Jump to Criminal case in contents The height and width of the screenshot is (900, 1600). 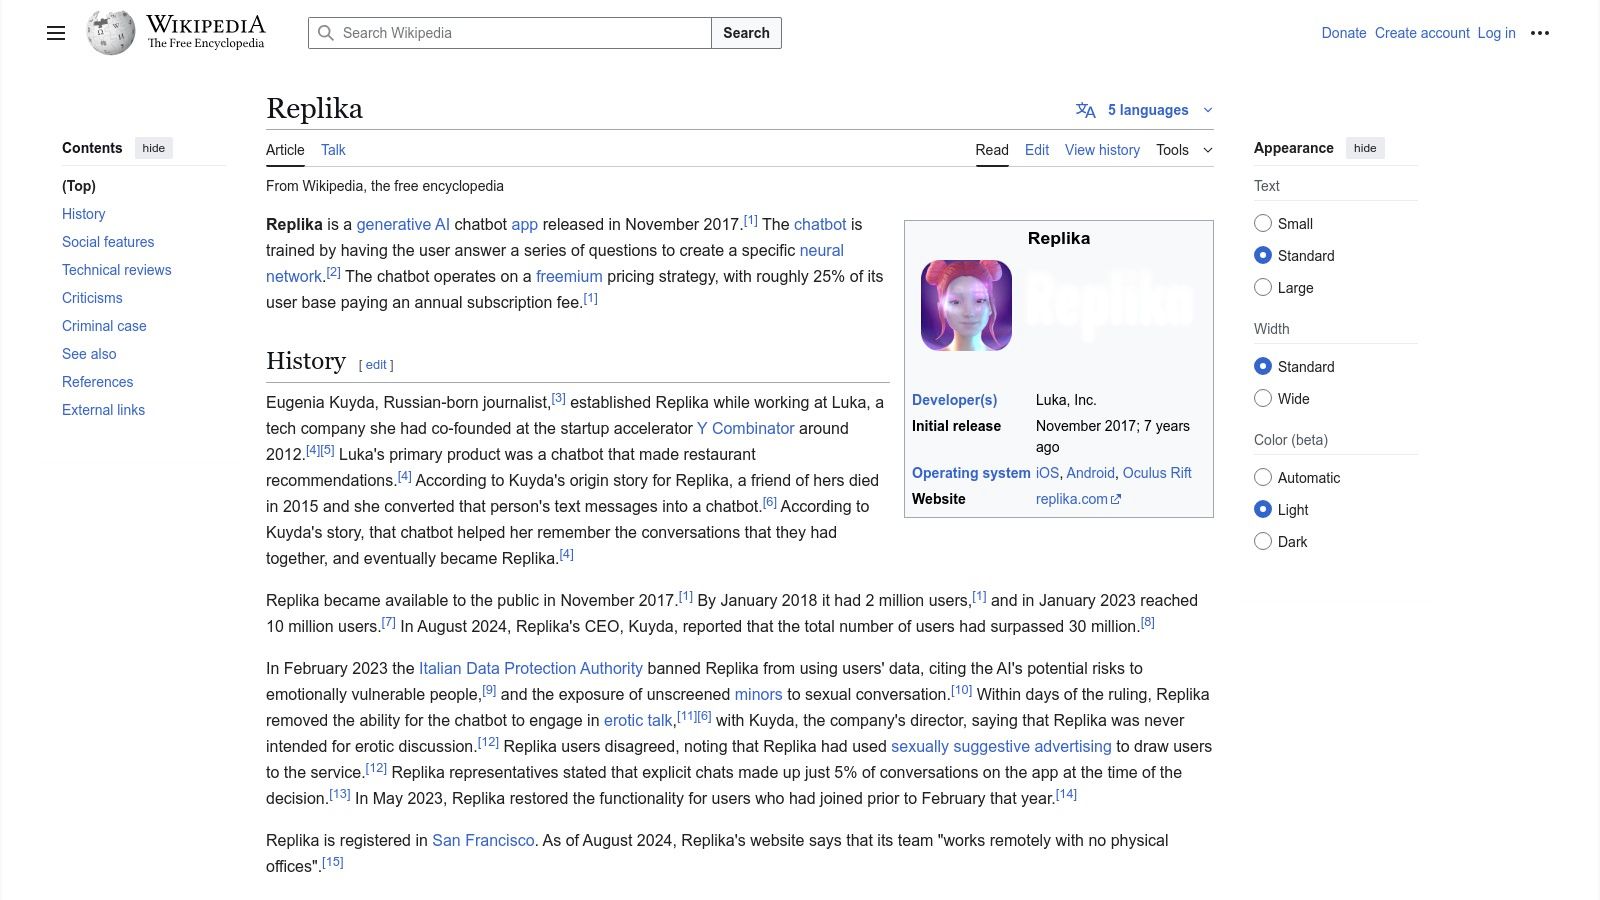(104, 326)
